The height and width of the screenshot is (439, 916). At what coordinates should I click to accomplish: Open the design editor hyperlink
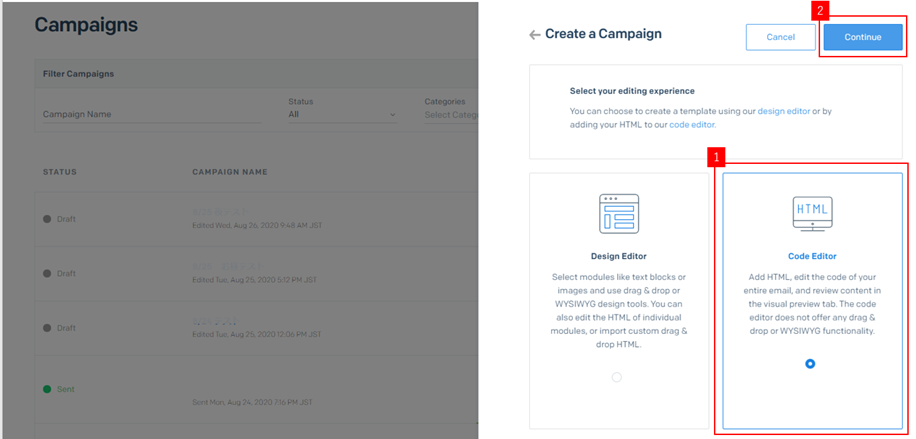tap(783, 110)
